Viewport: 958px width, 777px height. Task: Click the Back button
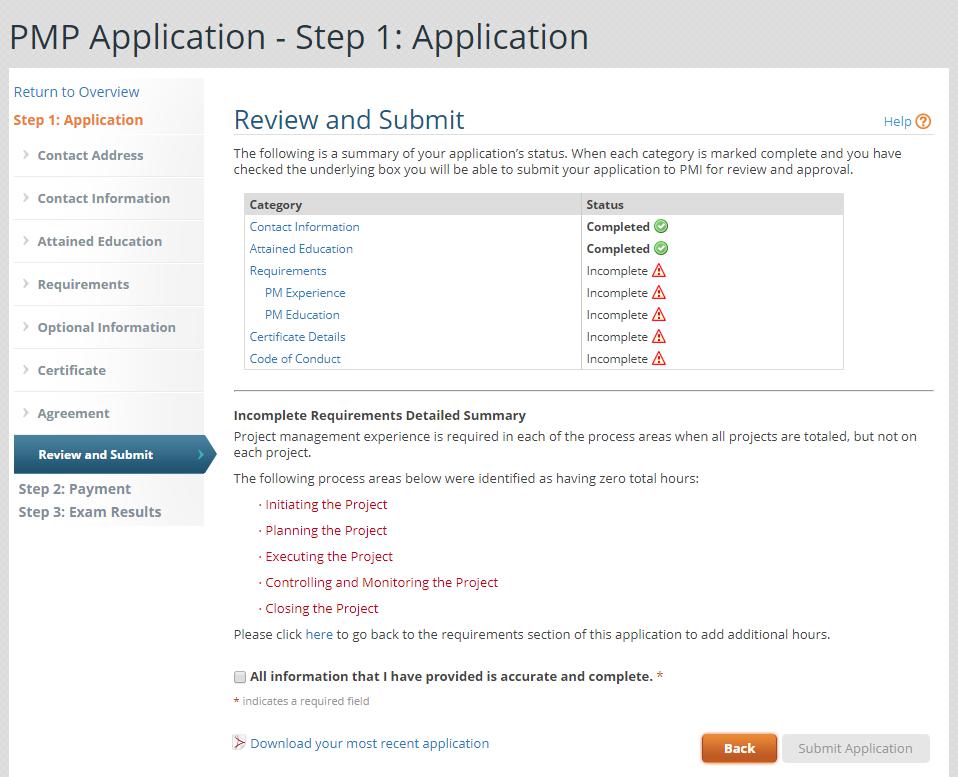click(739, 747)
